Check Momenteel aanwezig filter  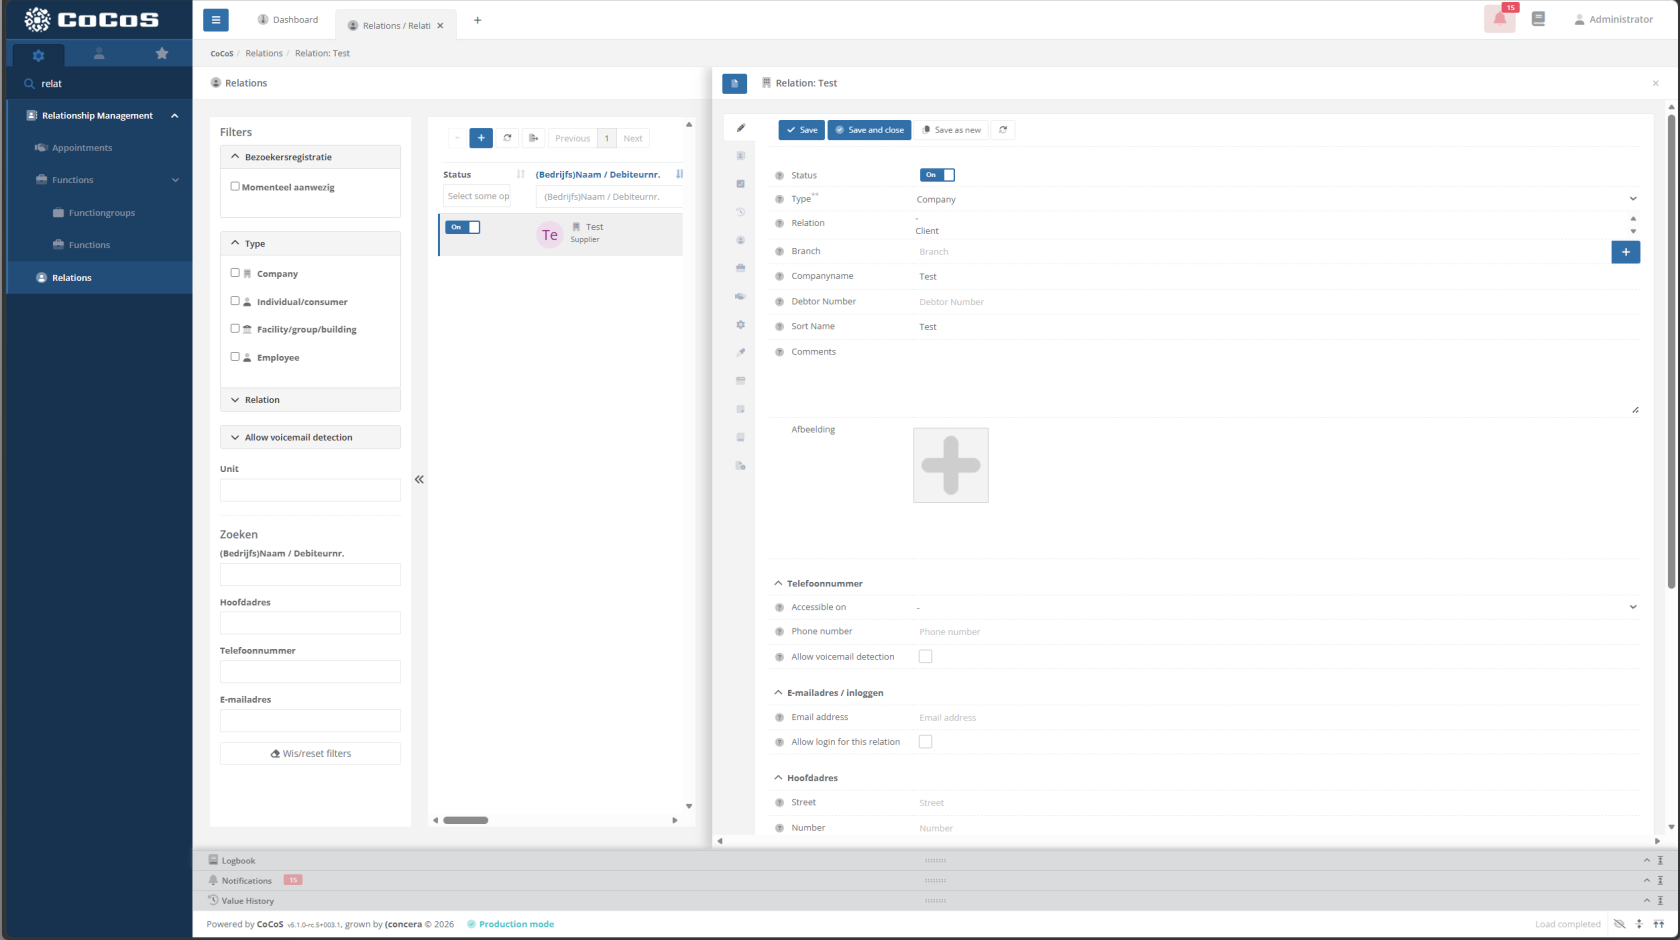[x=235, y=186]
